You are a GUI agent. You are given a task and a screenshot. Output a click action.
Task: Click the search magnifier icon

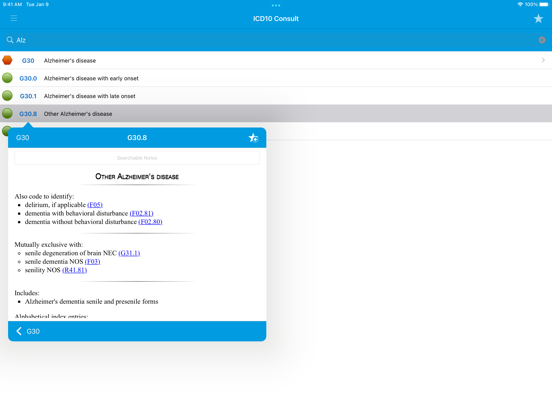pyautogui.click(x=10, y=40)
